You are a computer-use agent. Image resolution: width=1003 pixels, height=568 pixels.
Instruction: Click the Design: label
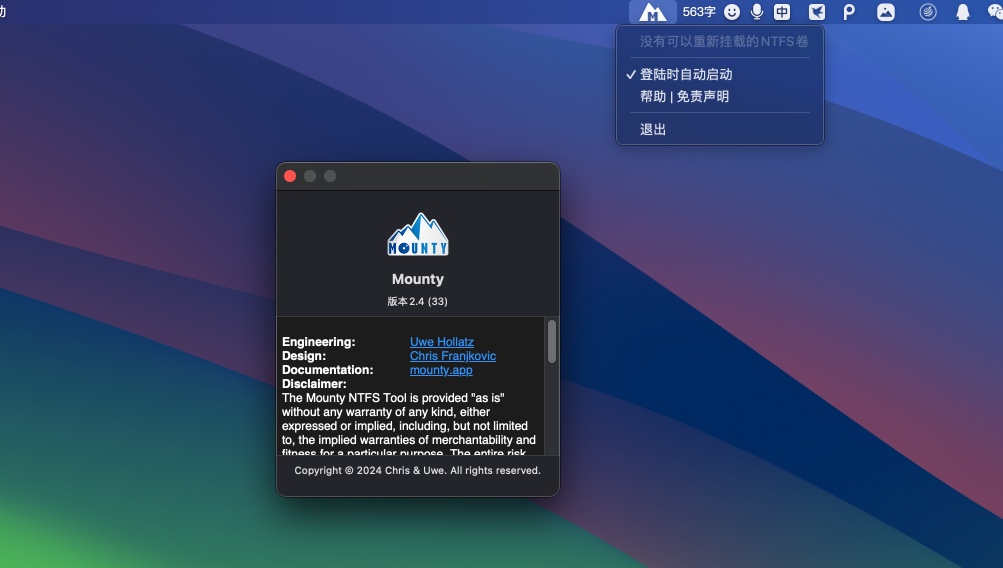[304, 356]
